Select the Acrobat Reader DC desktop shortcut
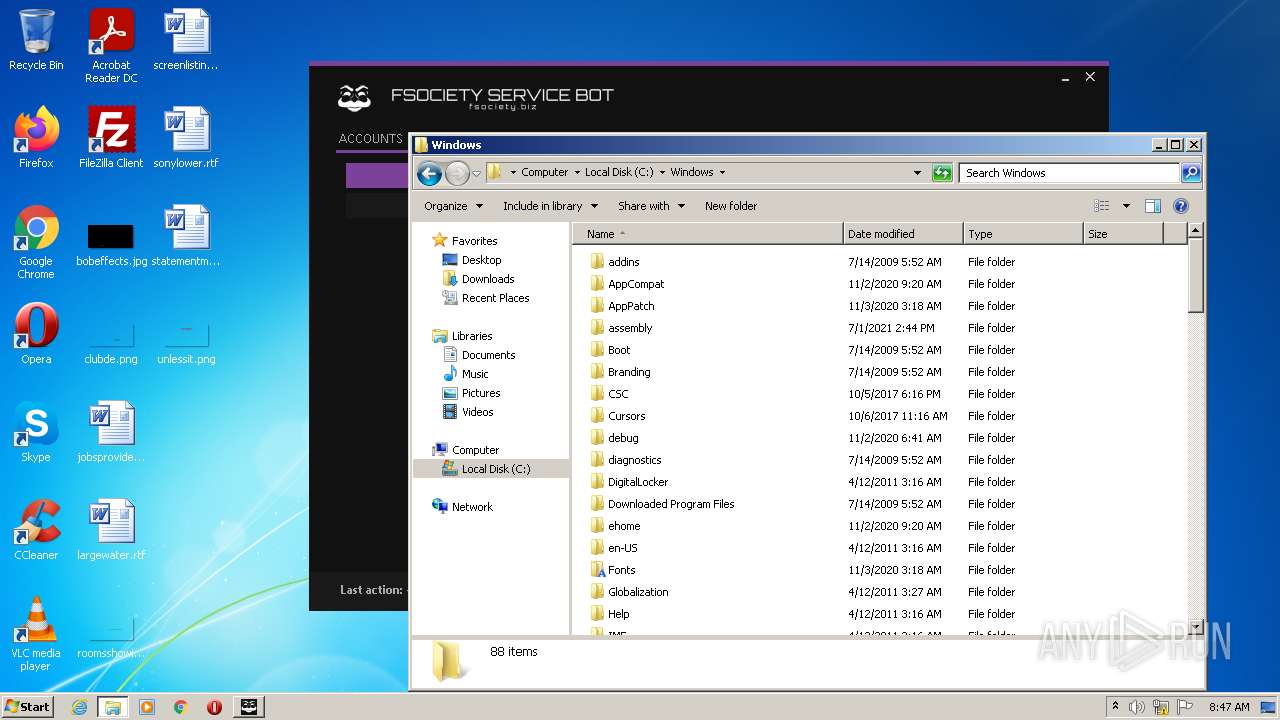This screenshot has width=1280, height=720. pos(111,46)
